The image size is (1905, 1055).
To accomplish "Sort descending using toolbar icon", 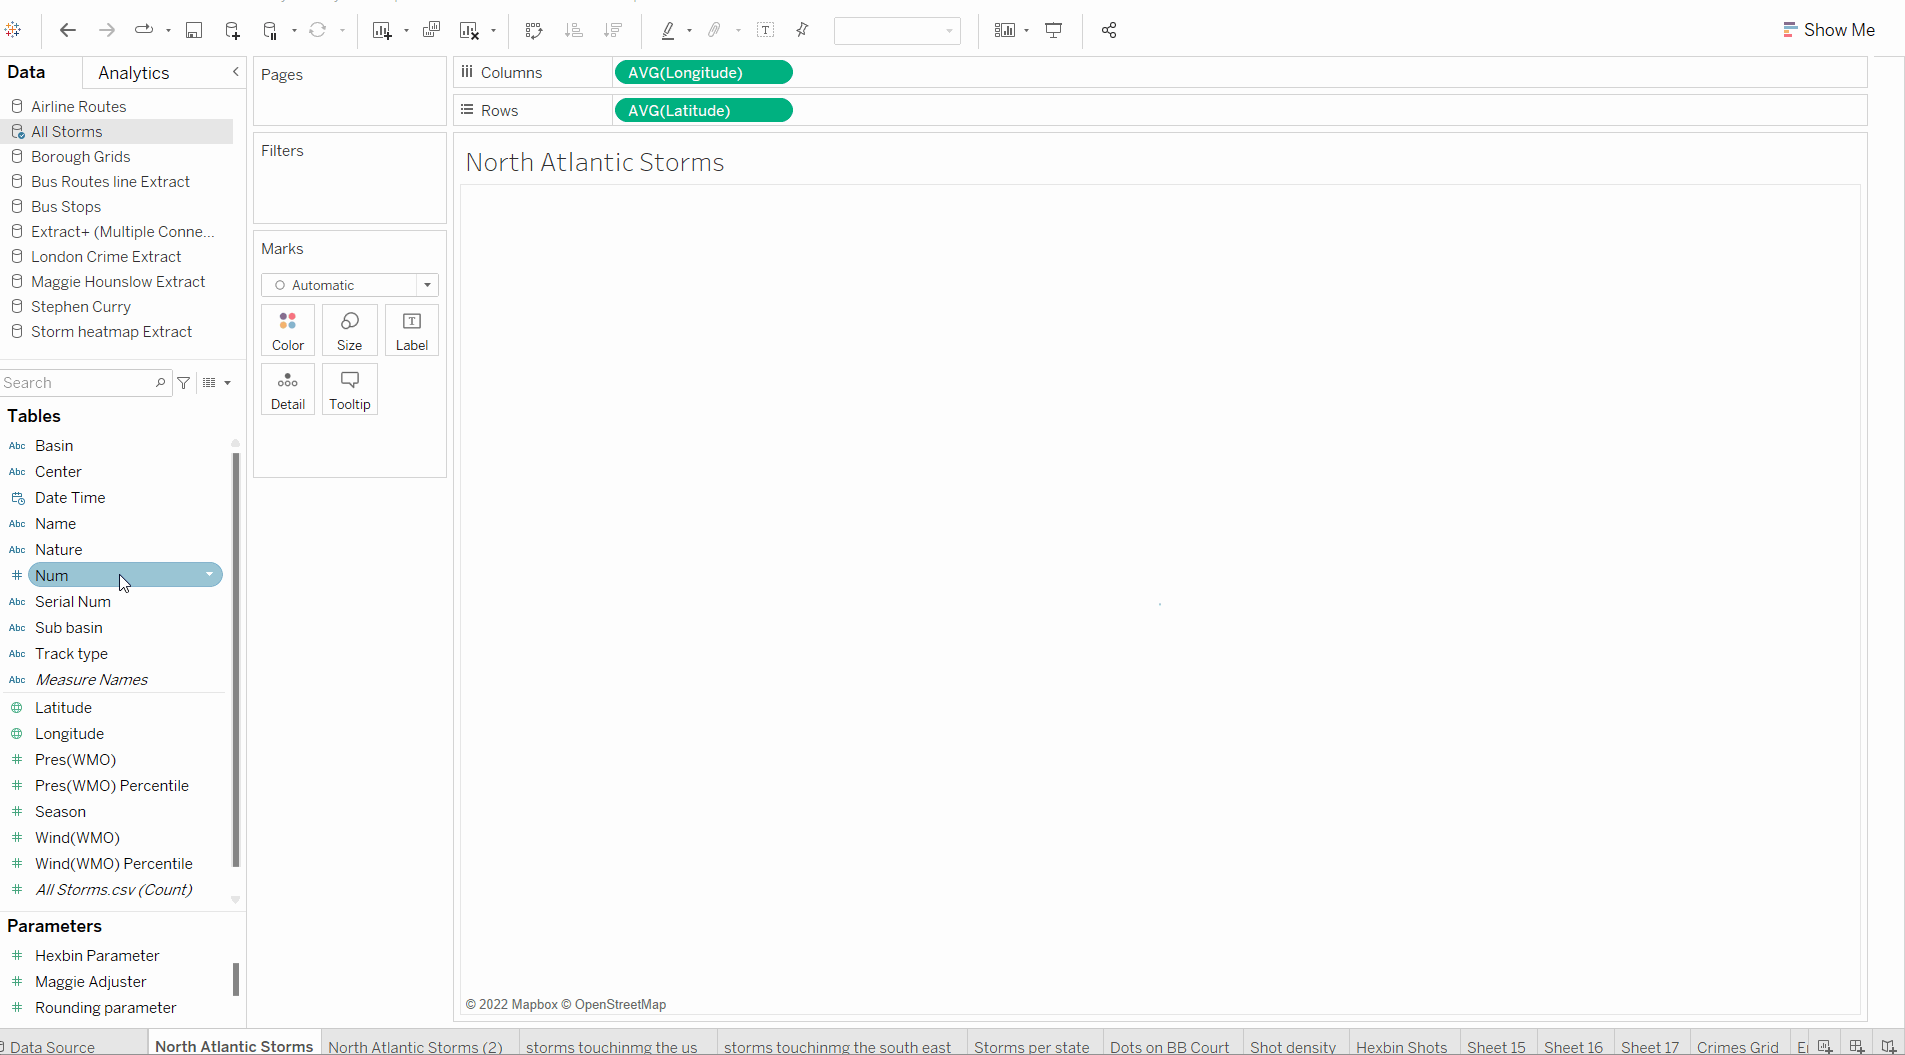I will (x=613, y=30).
